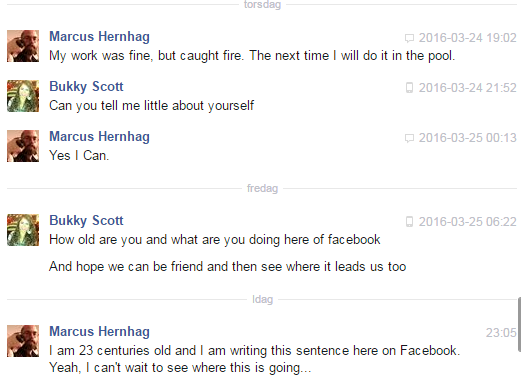Open Bukky Scott's avatar next to 'Can you tell me'
Viewport: 521px width, 384px height.
[x=23, y=96]
